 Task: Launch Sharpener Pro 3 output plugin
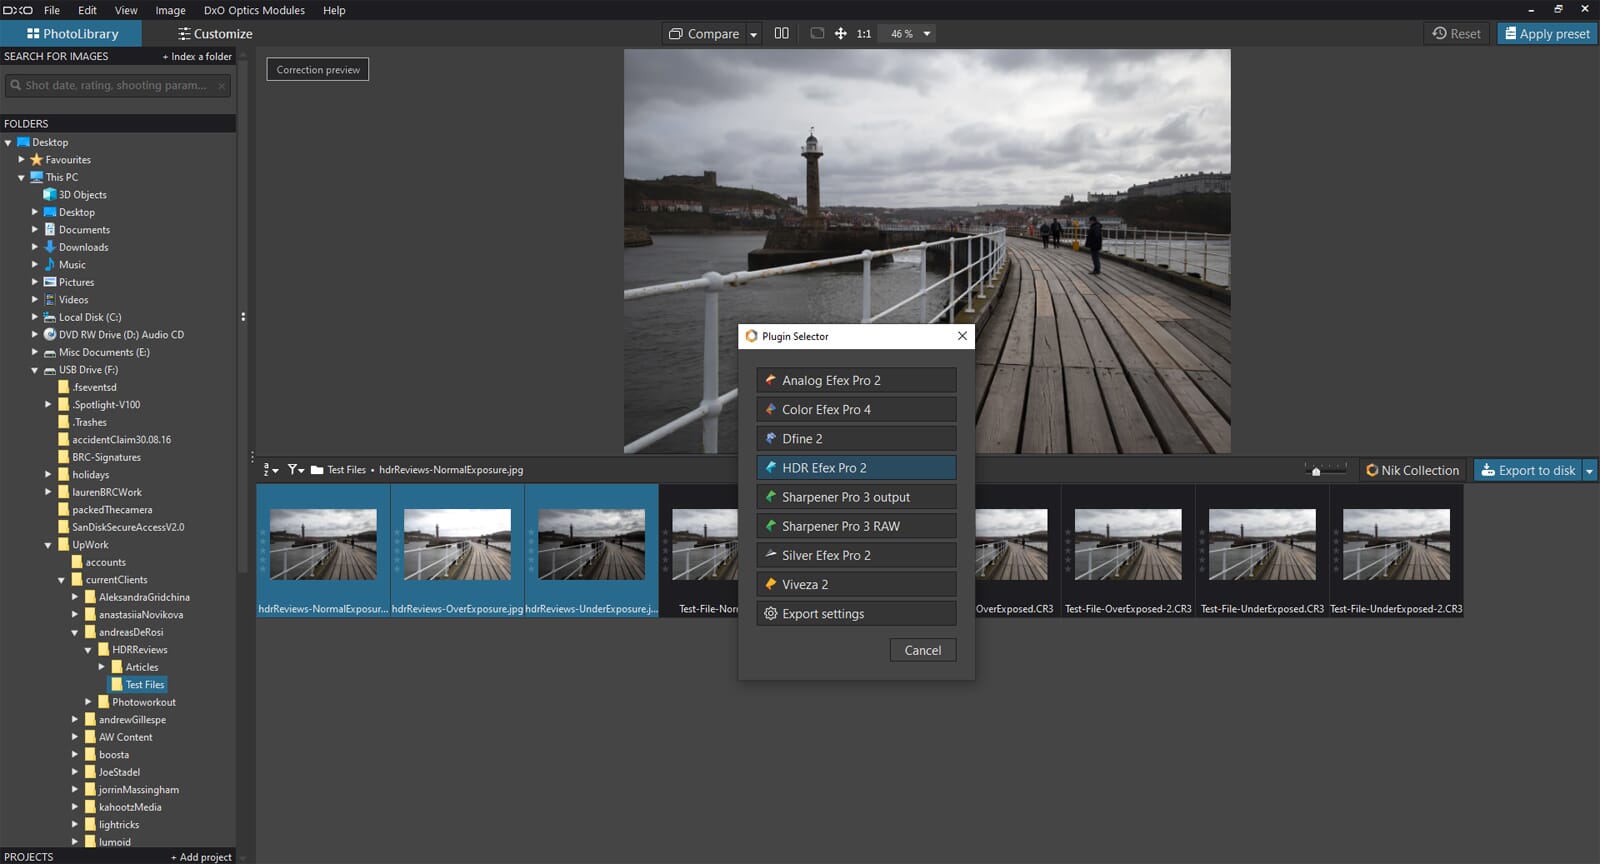click(856, 497)
